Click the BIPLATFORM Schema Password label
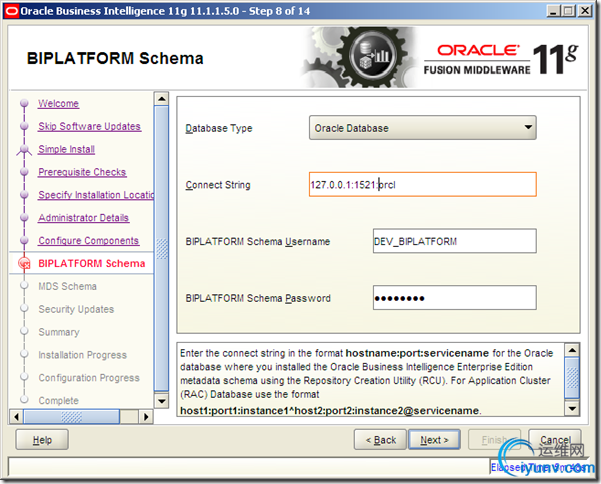The image size is (601, 484). coord(258,298)
